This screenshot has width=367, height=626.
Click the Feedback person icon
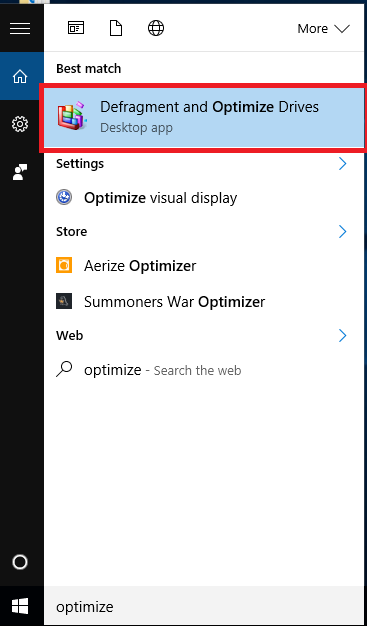click(20, 172)
